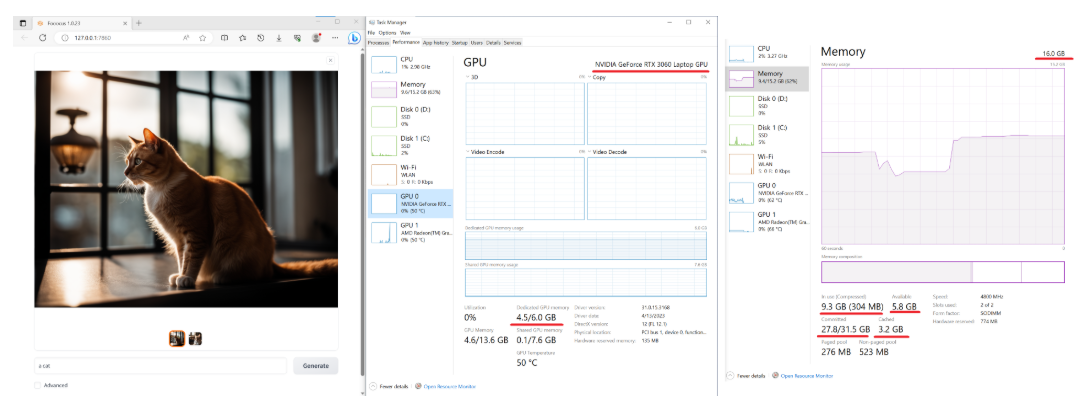Select the second generated cat thumbnail
This screenshot has height=412, width=1090.
coord(195,339)
